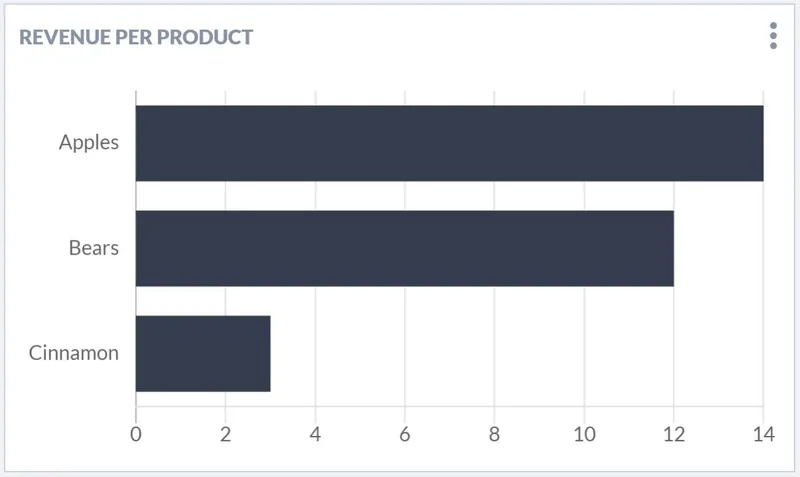800x477 pixels.
Task: Click the 8 axis value
Action: coord(494,434)
